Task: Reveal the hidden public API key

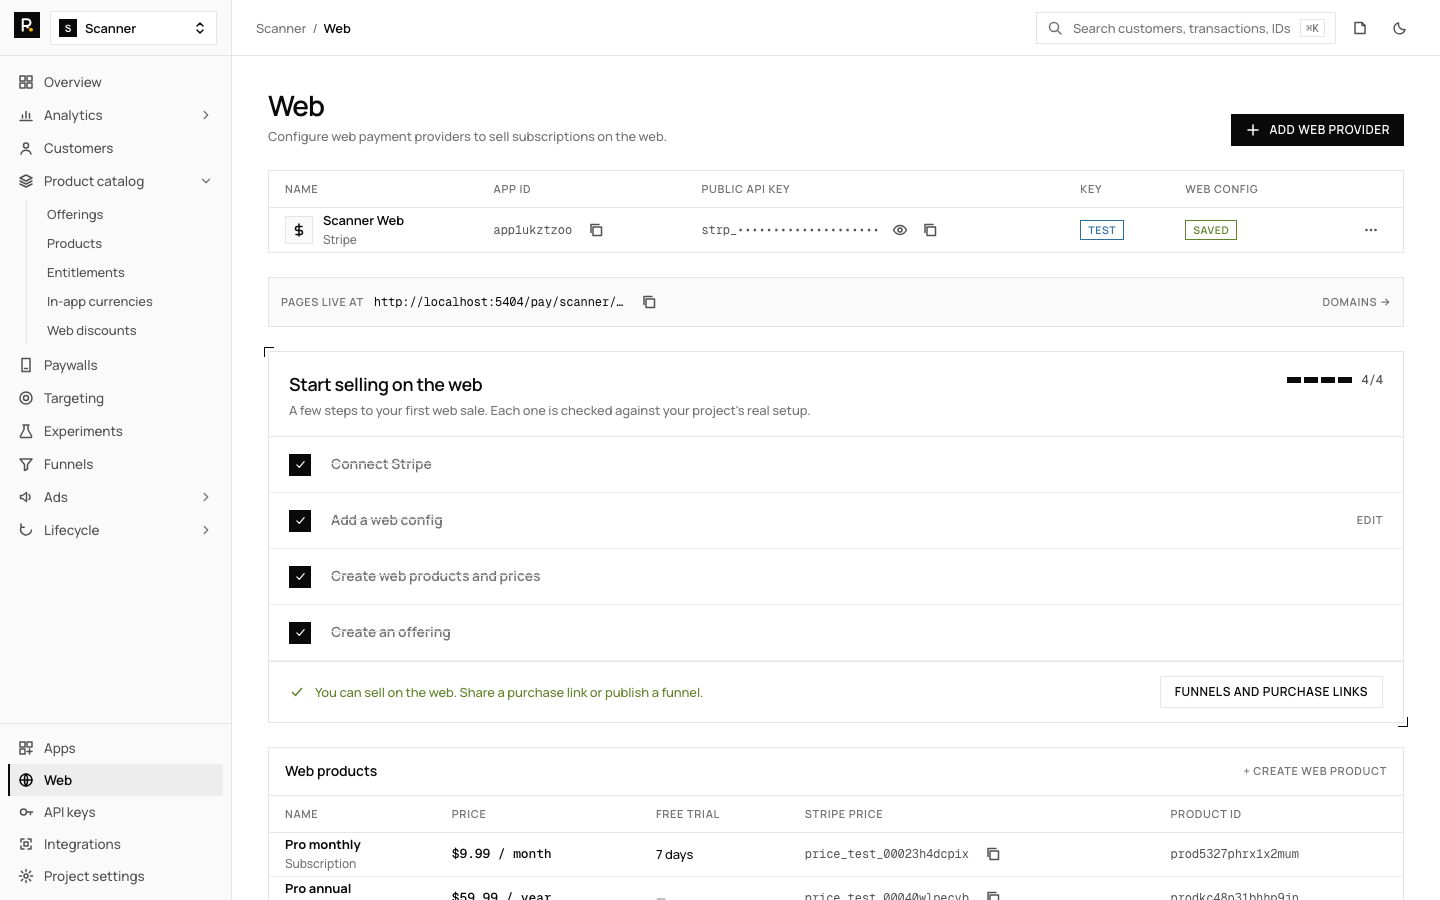Action: (x=900, y=230)
